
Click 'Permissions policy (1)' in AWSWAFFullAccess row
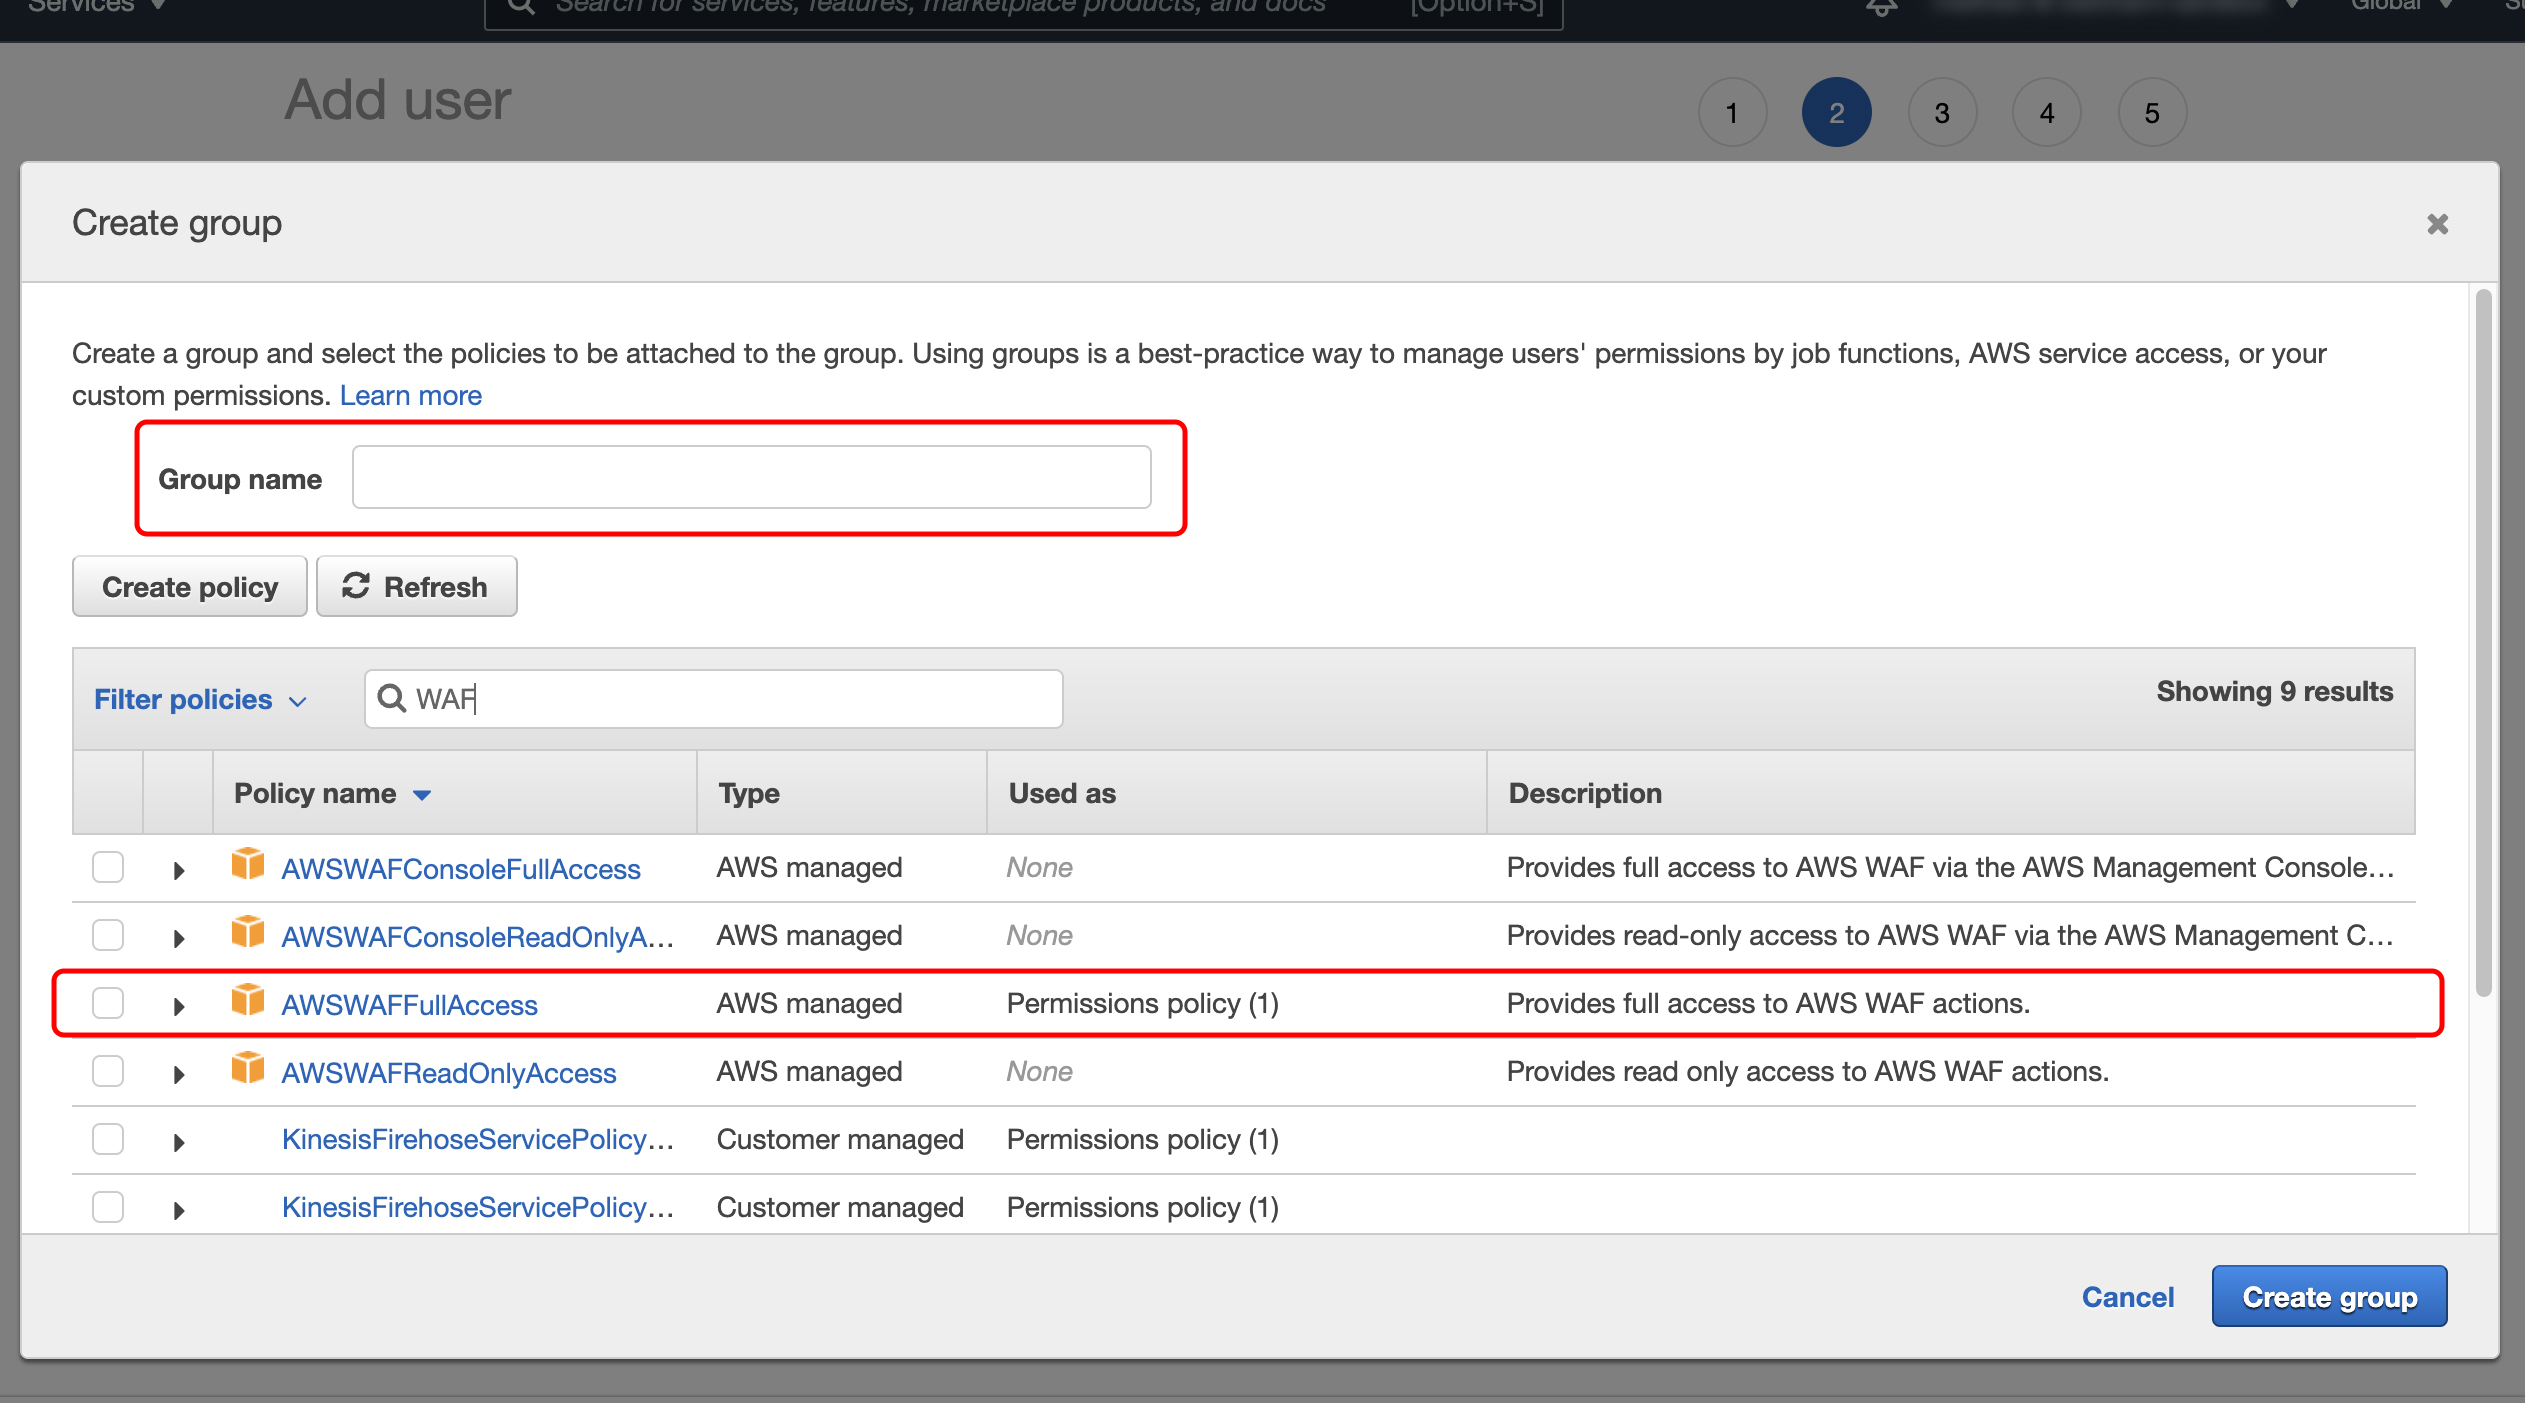(1143, 1003)
